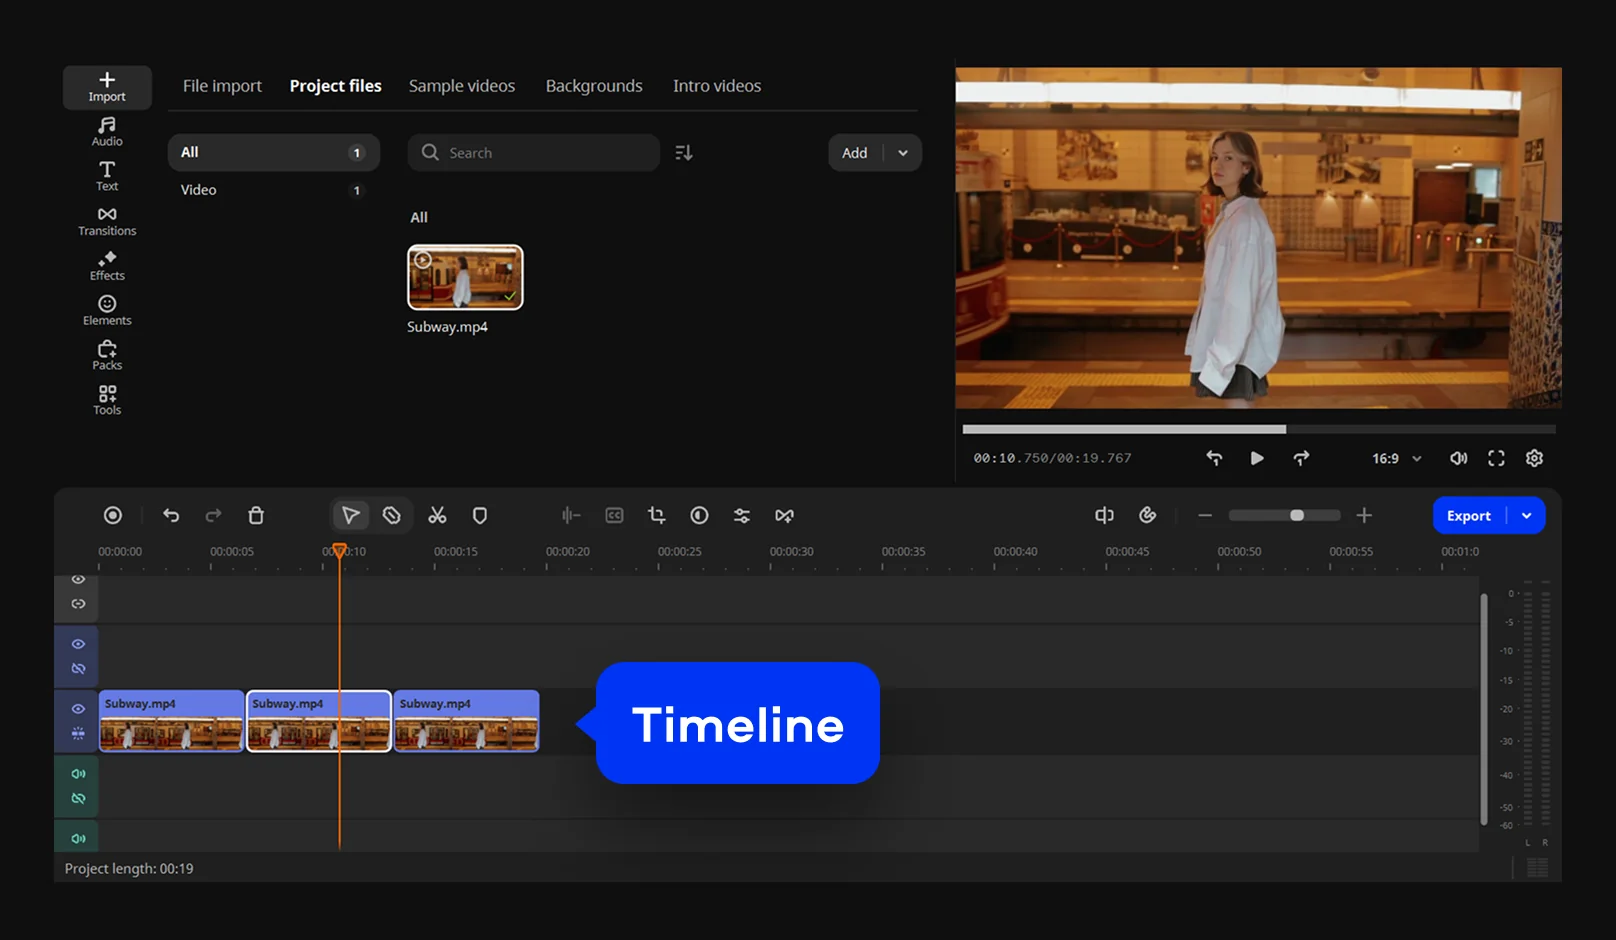The image size is (1616, 940).
Task: Expand the Add button dropdown arrow
Action: [x=903, y=153]
